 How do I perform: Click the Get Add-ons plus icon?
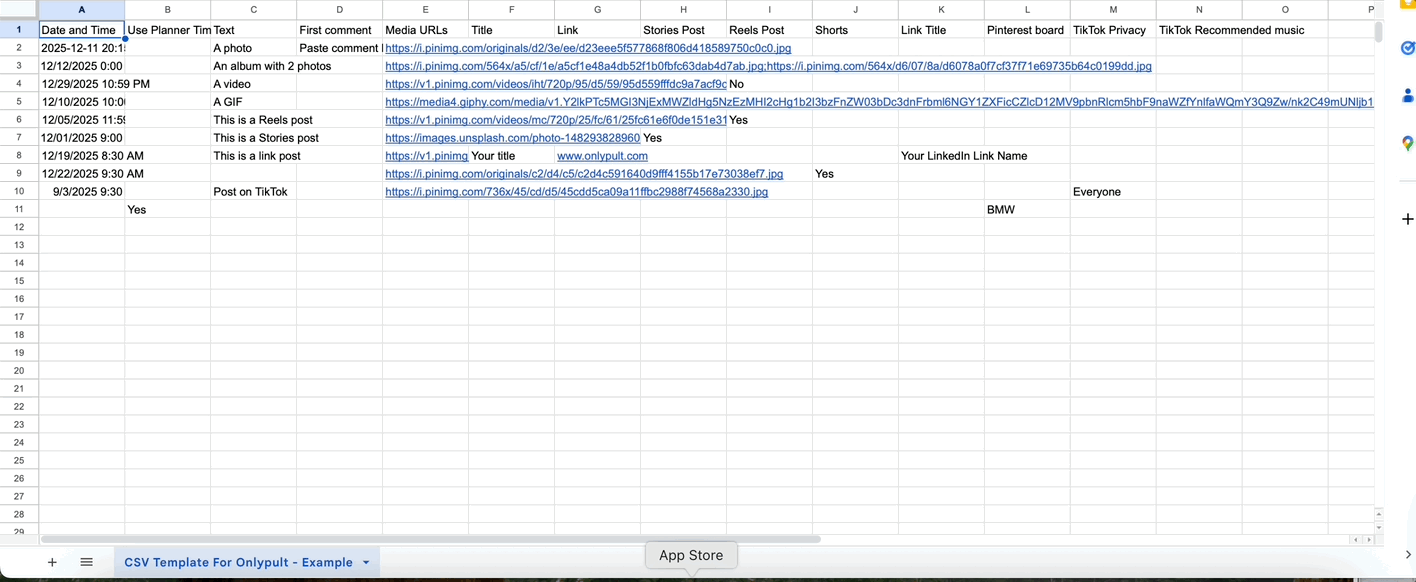click(x=1408, y=219)
